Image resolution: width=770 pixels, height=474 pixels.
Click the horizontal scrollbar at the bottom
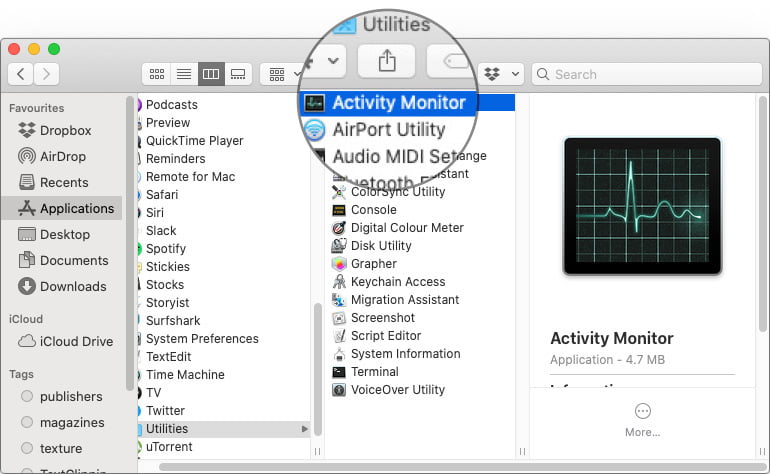pyautogui.click(x=462, y=467)
